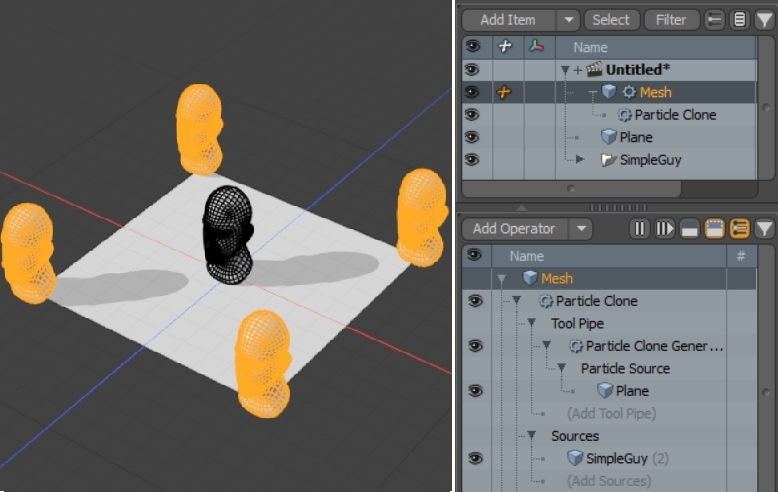Toggle visibility of Plane in Item List

click(472, 137)
